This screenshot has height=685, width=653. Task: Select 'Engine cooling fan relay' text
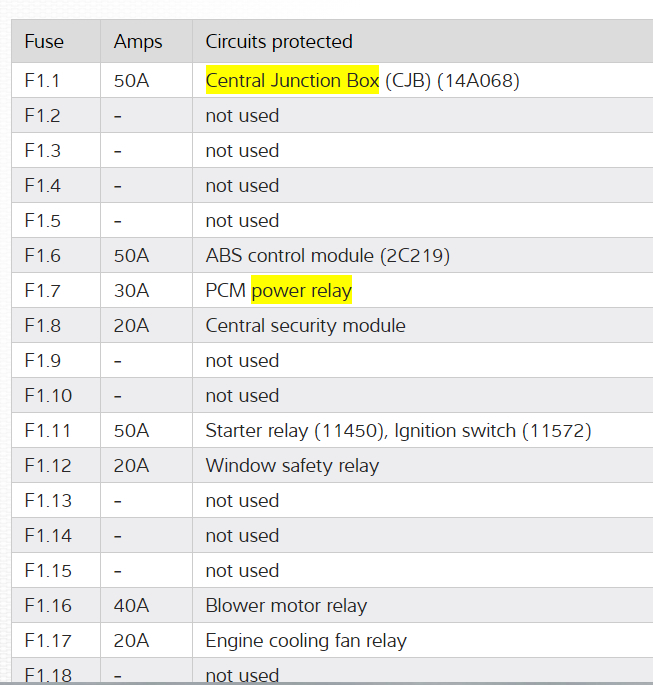[306, 641]
